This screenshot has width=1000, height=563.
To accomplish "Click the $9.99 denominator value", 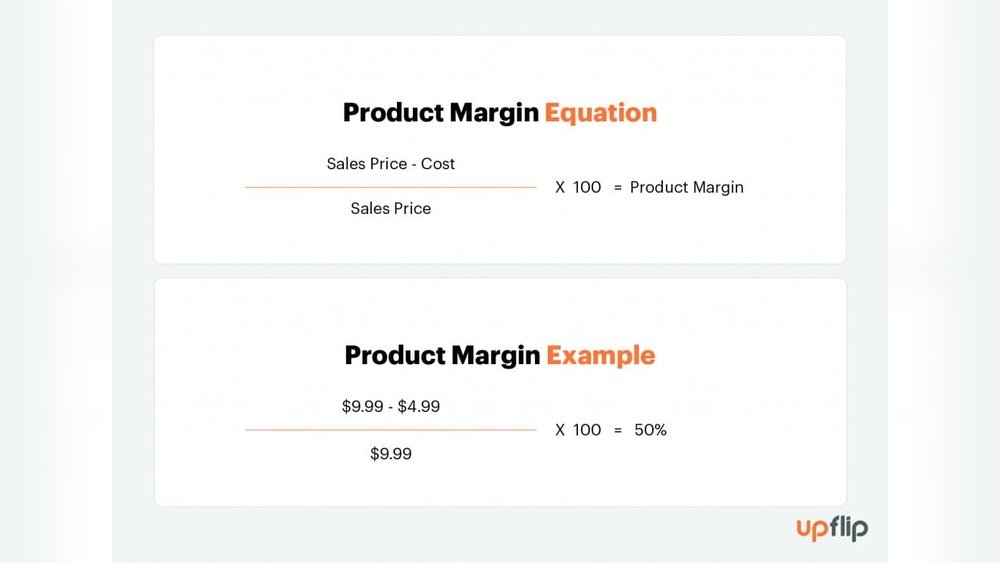I will pyautogui.click(x=391, y=454).
